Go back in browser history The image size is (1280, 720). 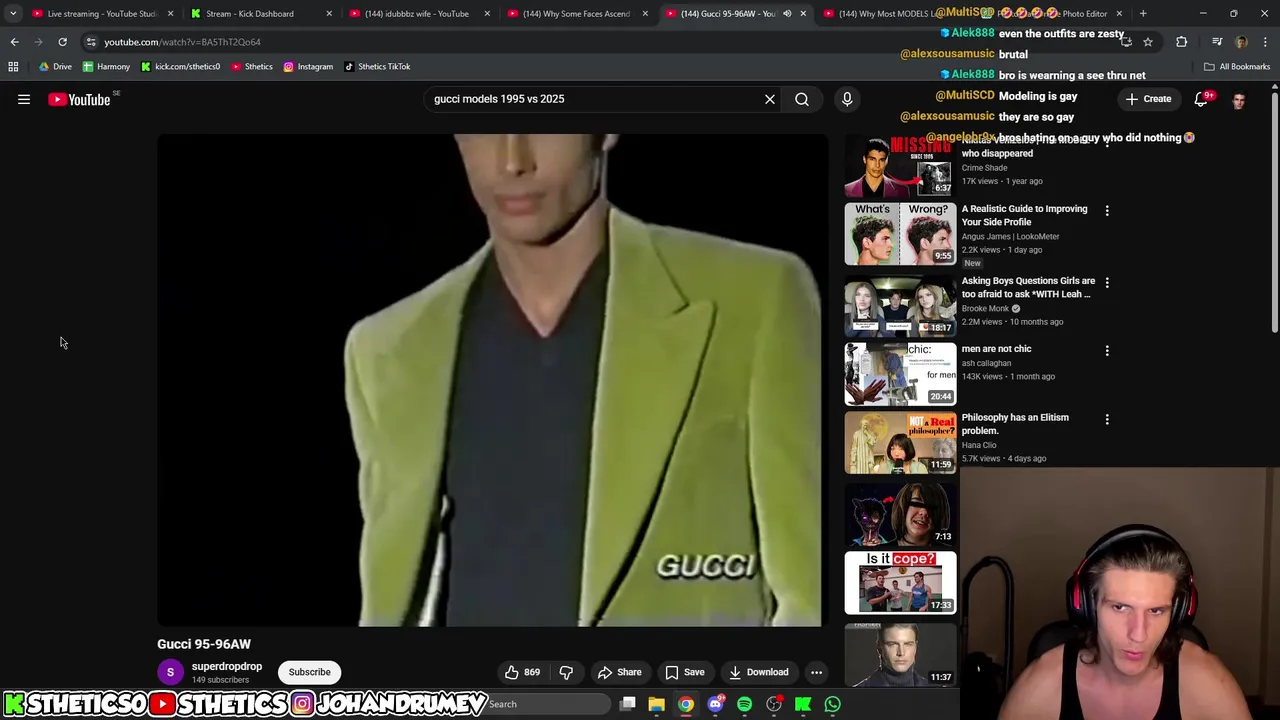(x=14, y=42)
